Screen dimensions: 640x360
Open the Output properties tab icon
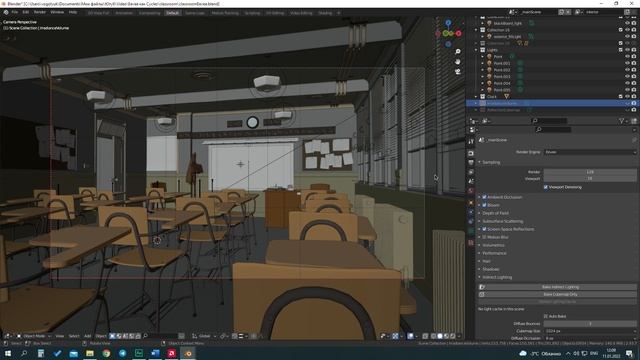pyautogui.click(x=471, y=162)
